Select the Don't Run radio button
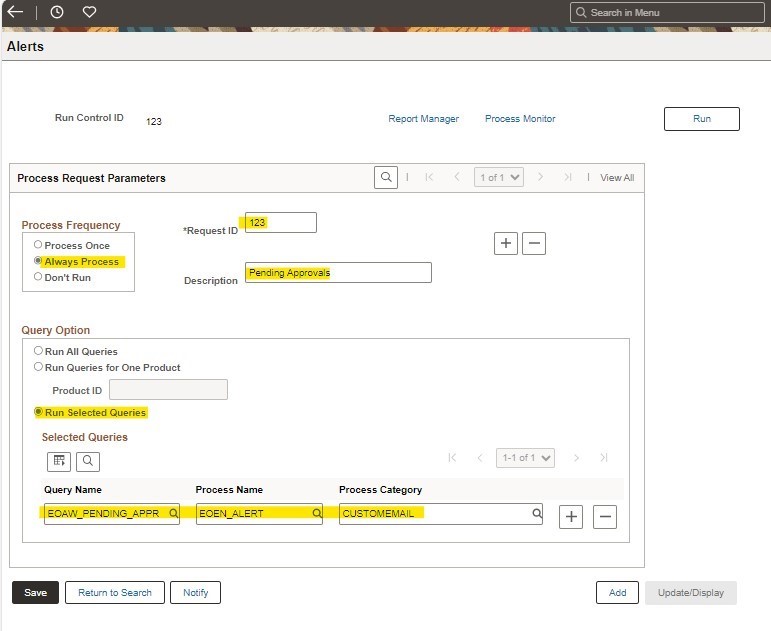The image size is (771, 631). [38, 277]
